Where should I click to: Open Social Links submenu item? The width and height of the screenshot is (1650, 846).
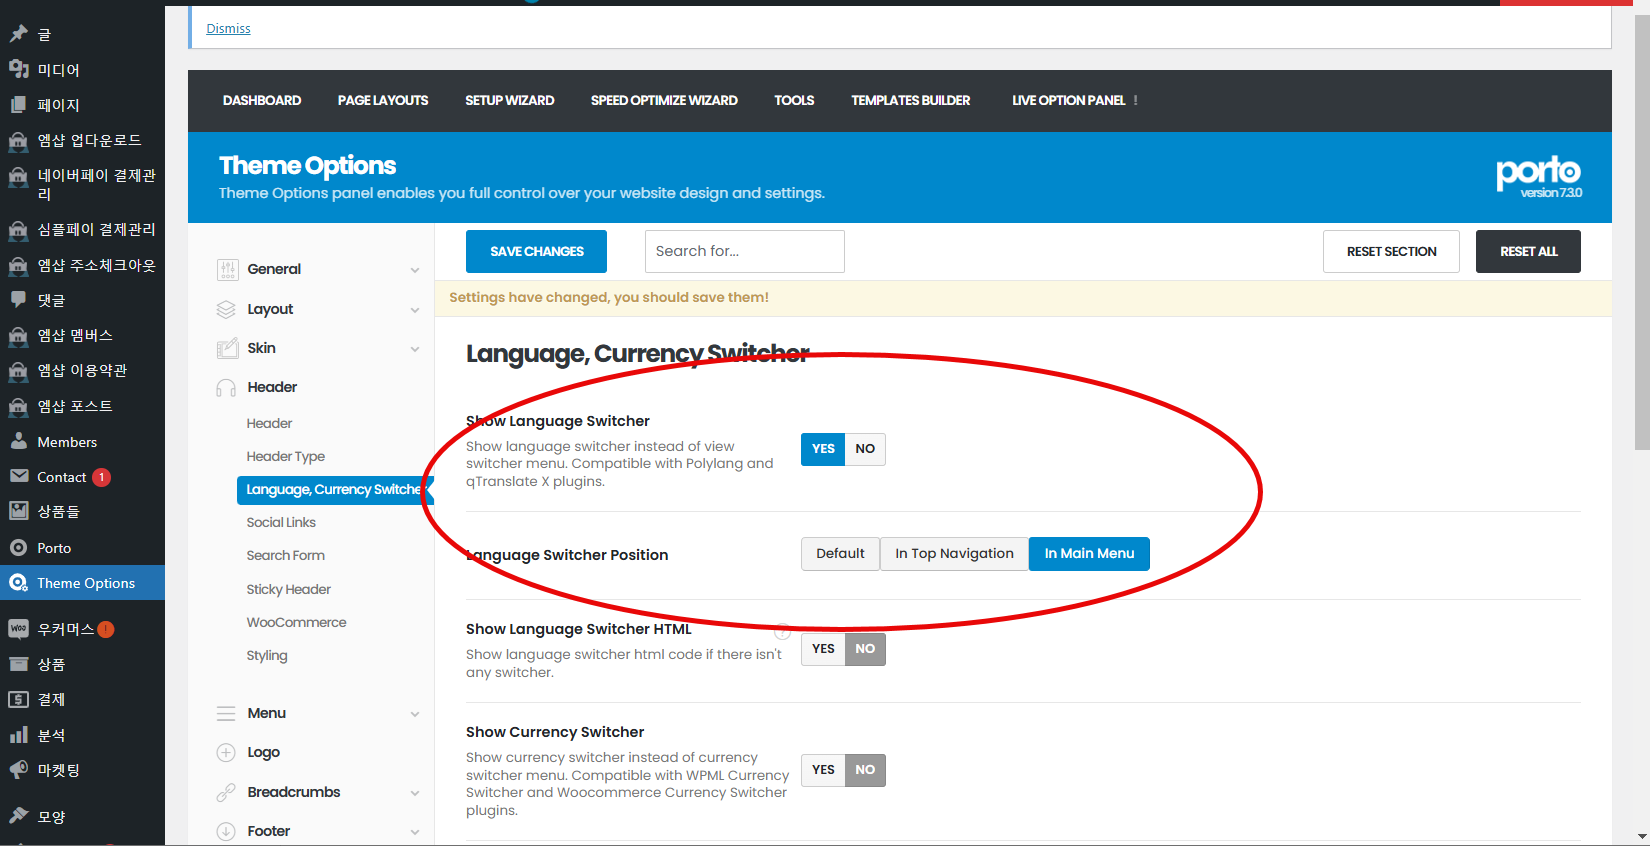click(281, 523)
